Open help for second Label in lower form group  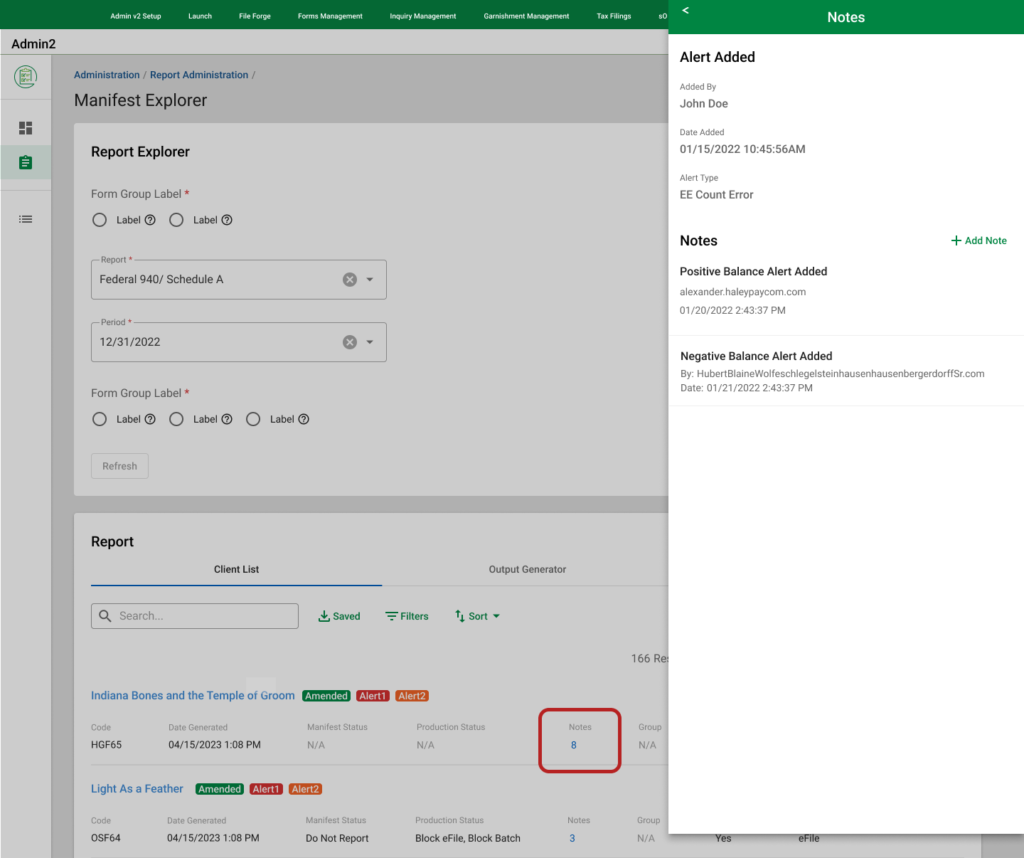tap(227, 419)
